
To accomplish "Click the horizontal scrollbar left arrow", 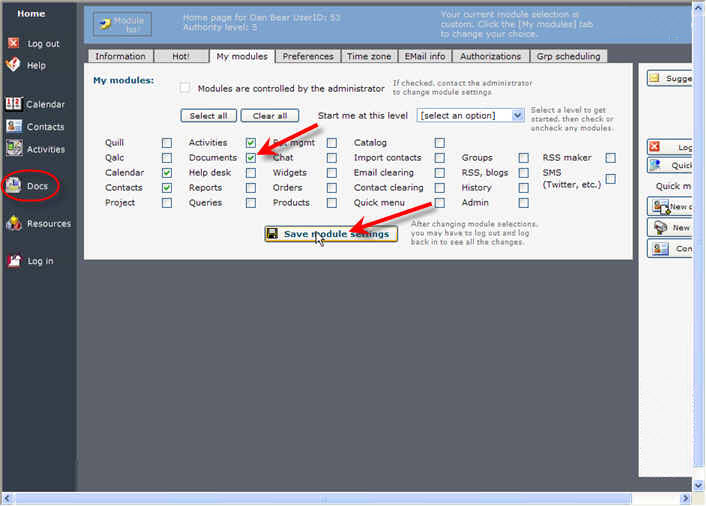I will coord(8,498).
